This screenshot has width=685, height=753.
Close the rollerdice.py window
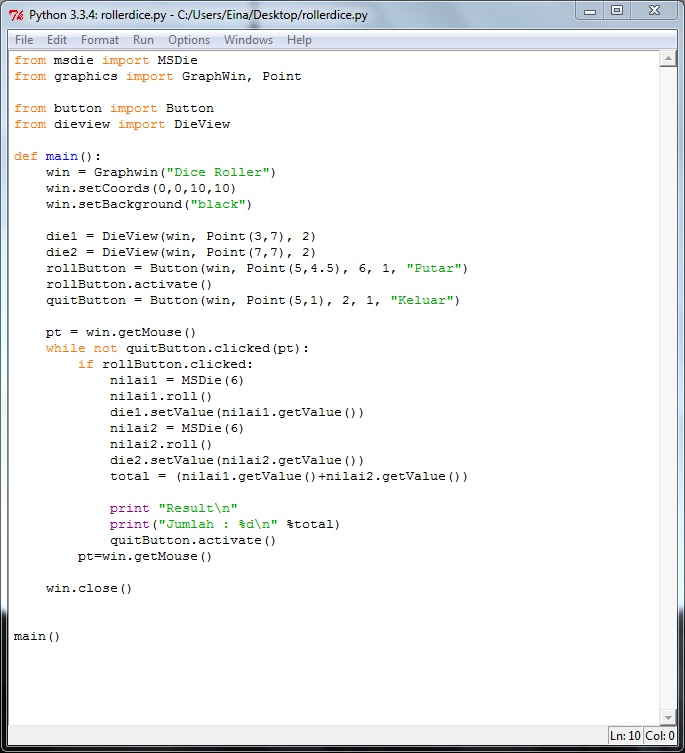(x=653, y=11)
